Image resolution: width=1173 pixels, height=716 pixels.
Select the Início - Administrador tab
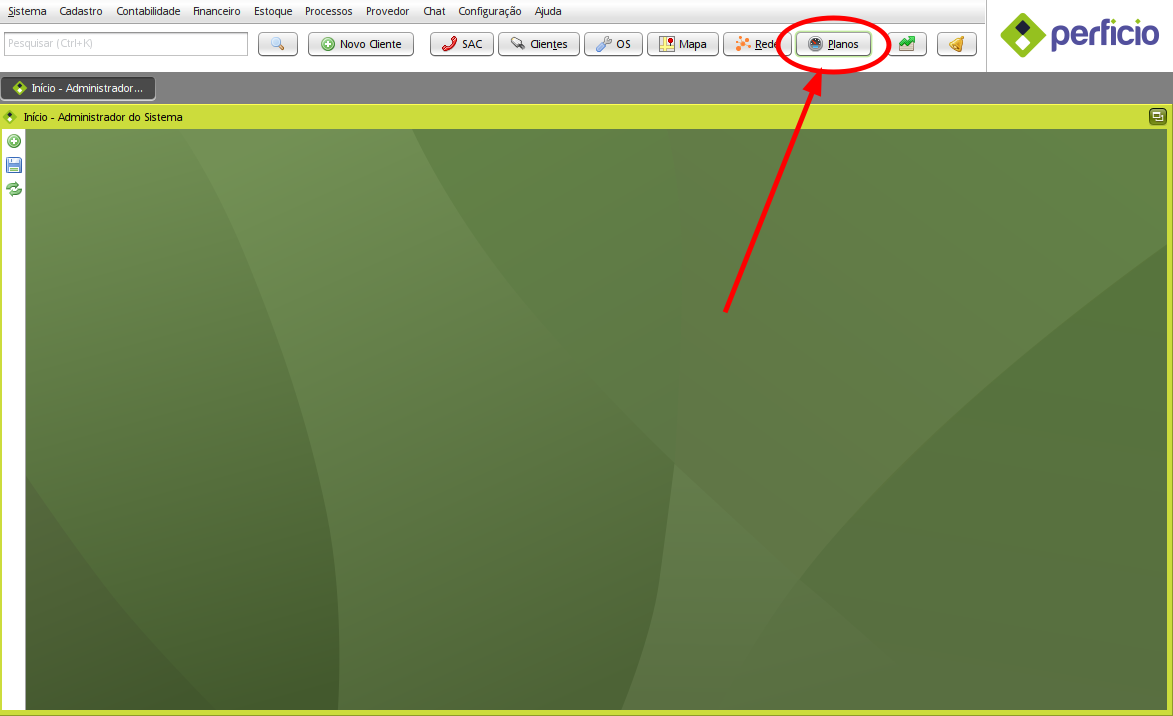point(78,88)
